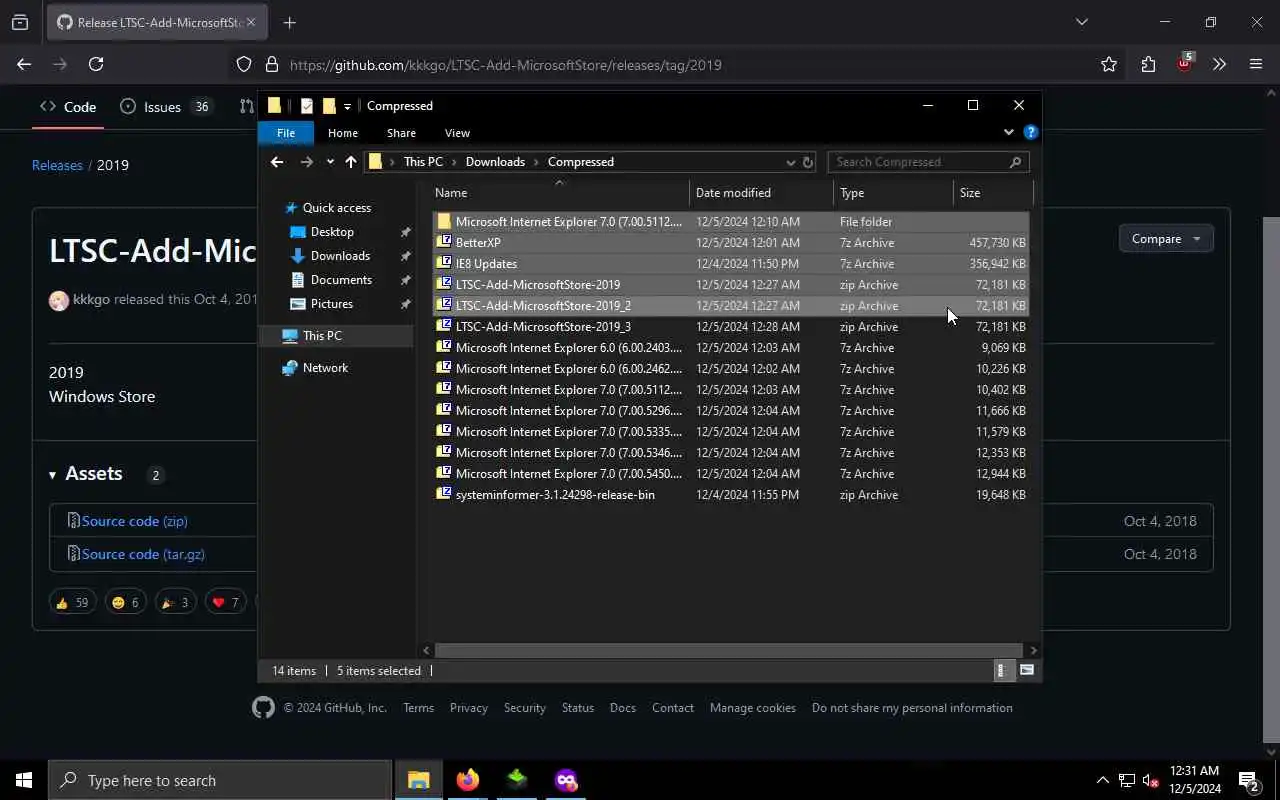Open Customize Quick Access Toolbar dropdown
This screenshot has width=1280, height=800.
(347, 106)
